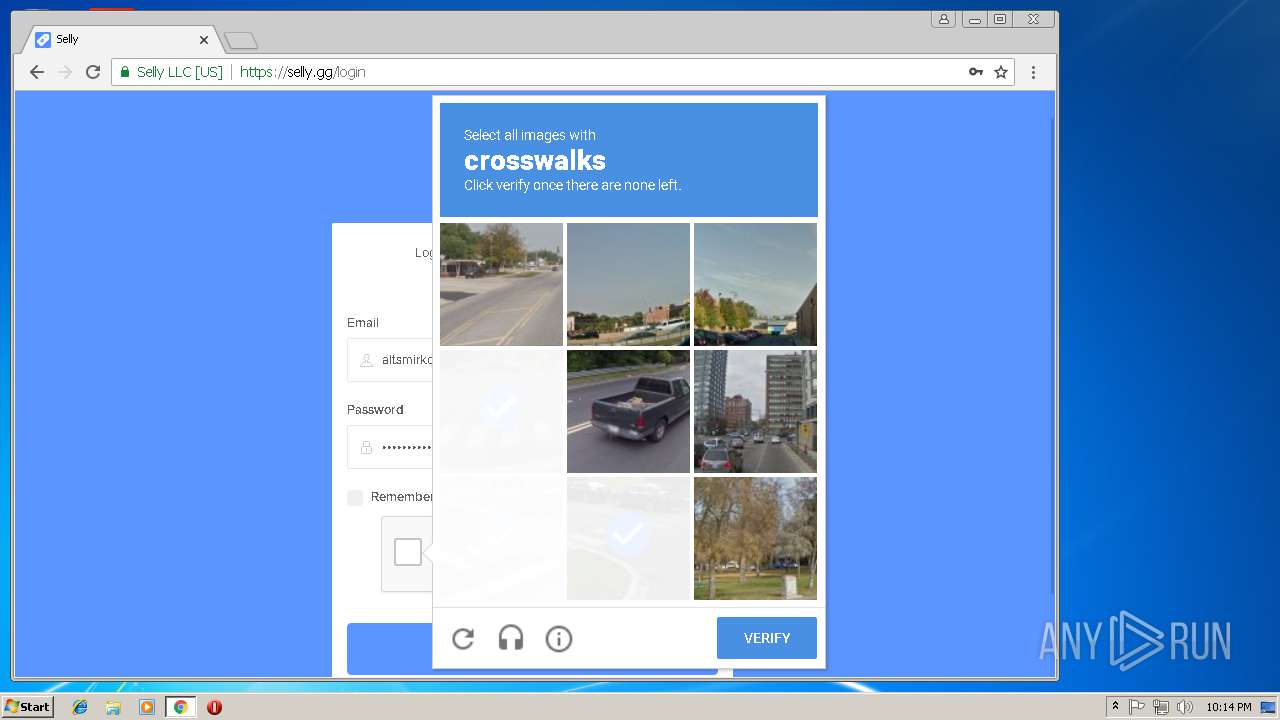Go back using browser back arrow

point(37,72)
